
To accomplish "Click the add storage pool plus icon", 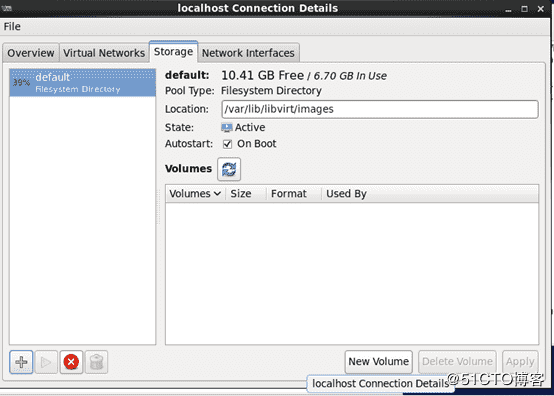I will 21,362.
